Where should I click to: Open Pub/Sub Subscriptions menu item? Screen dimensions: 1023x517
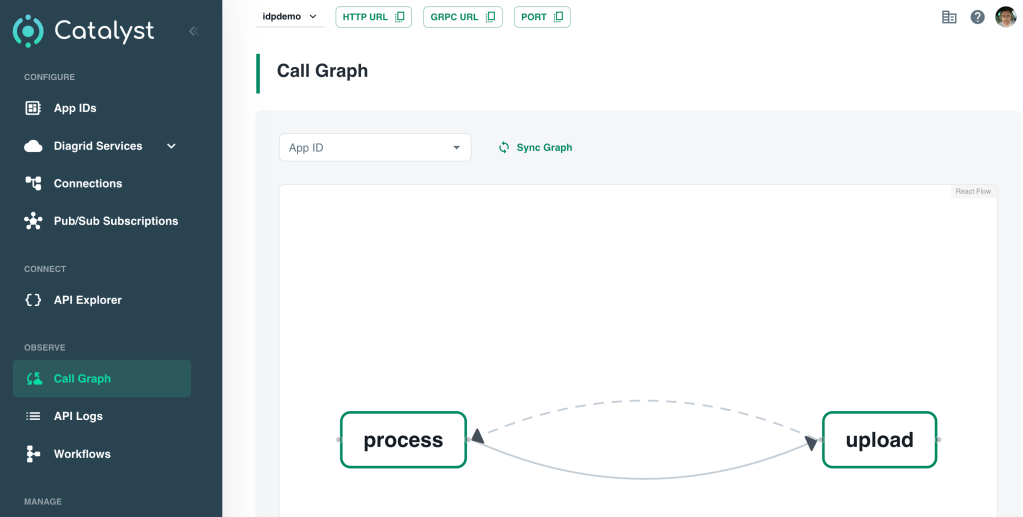tap(115, 221)
